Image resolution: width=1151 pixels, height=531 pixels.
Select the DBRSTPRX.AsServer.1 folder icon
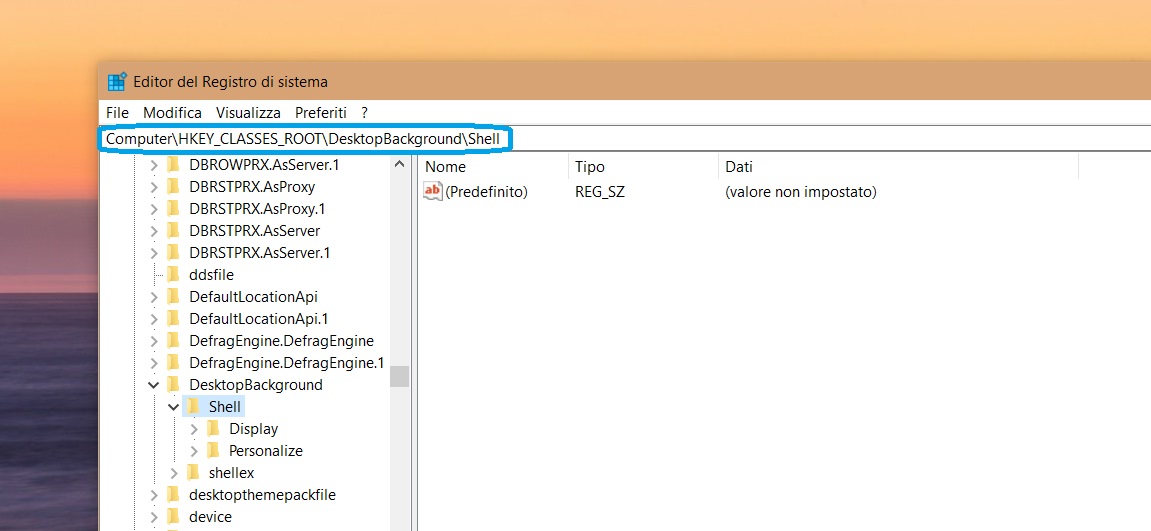point(173,253)
